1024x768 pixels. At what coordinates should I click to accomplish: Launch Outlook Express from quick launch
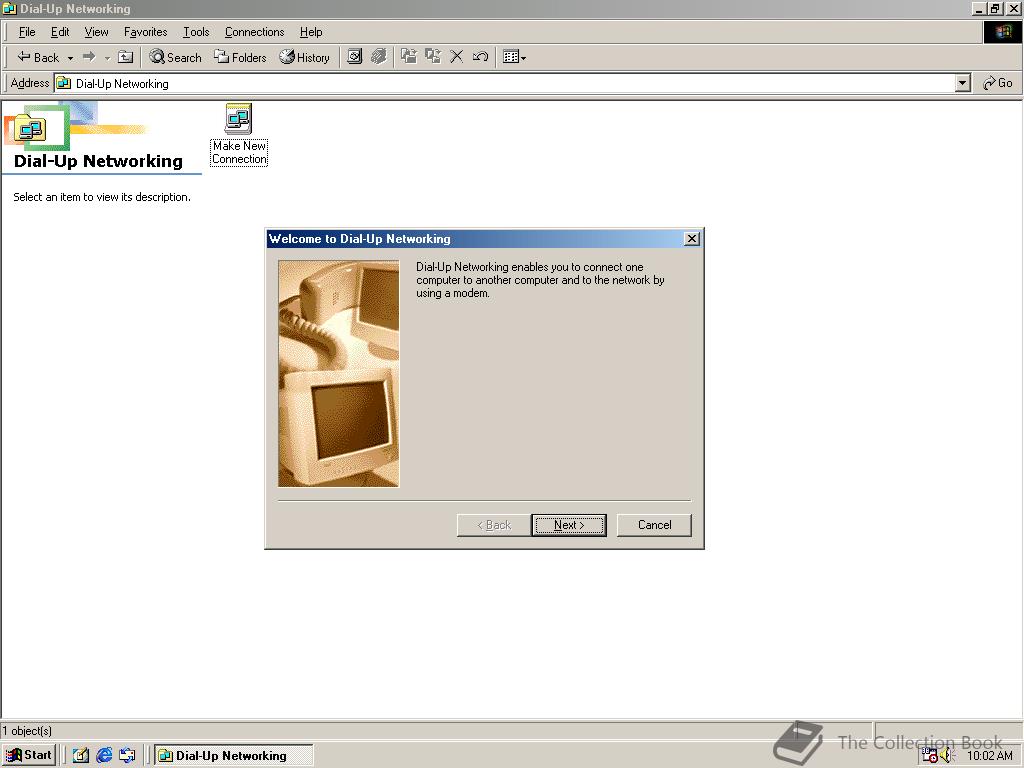point(127,756)
